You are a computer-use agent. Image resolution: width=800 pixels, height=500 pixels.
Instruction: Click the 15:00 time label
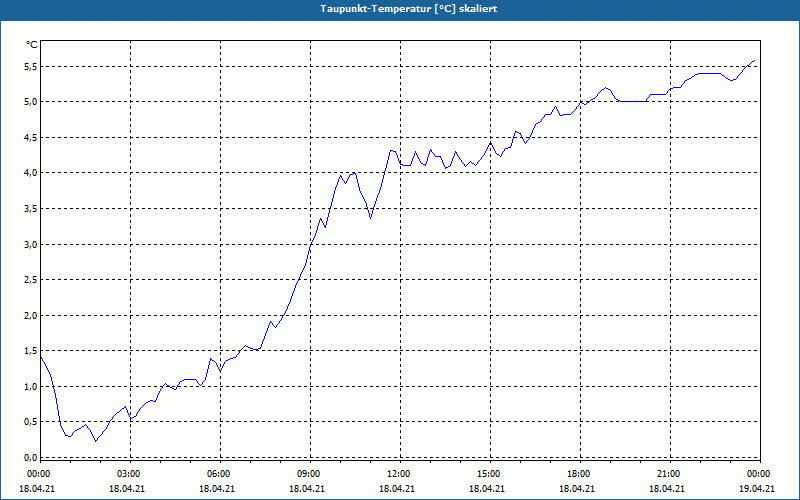(487, 474)
